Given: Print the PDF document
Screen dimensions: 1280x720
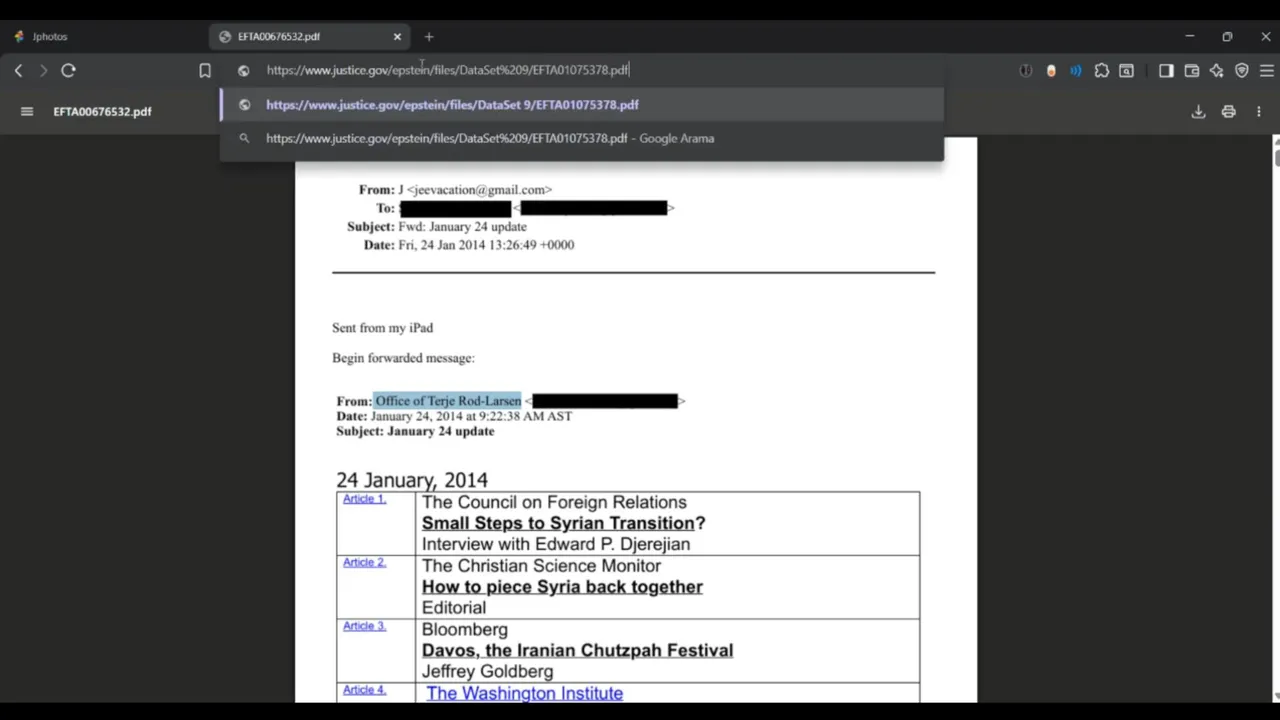Looking at the screenshot, I should click(x=1228, y=111).
